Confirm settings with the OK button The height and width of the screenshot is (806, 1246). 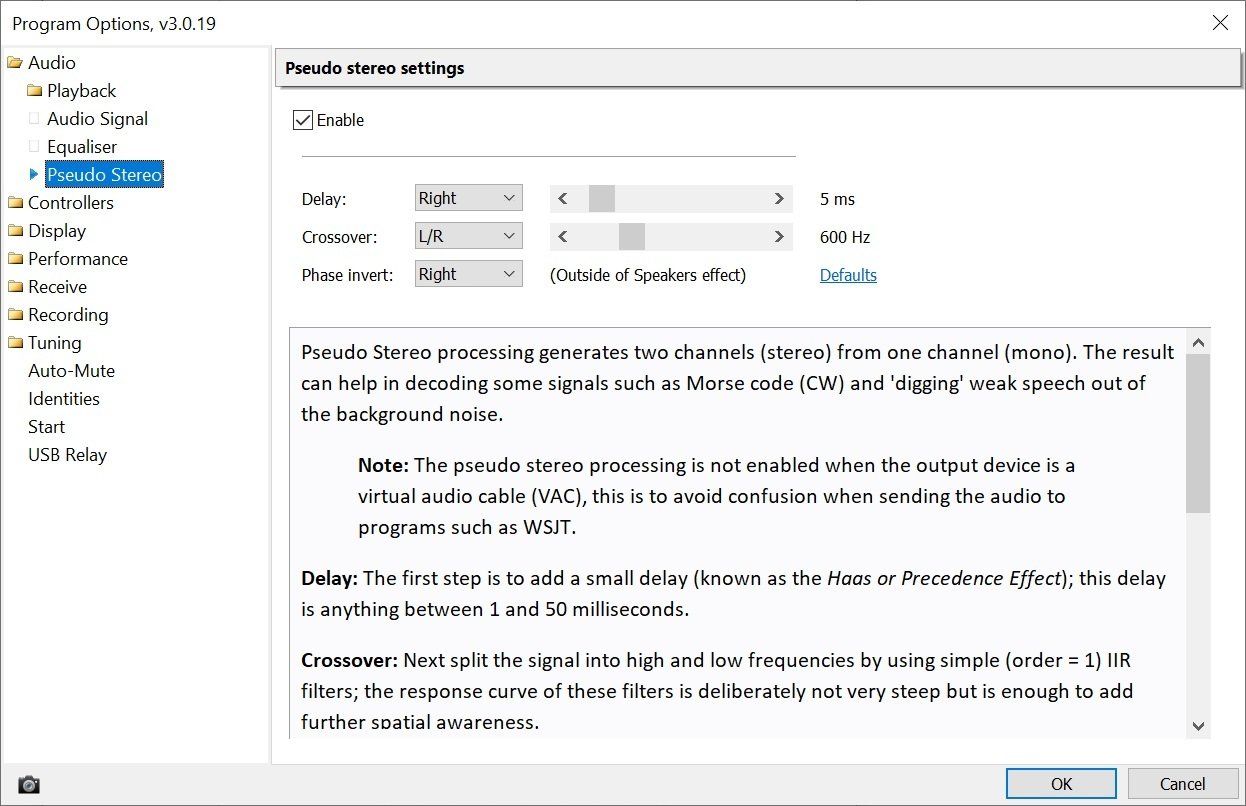(1061, 784)
